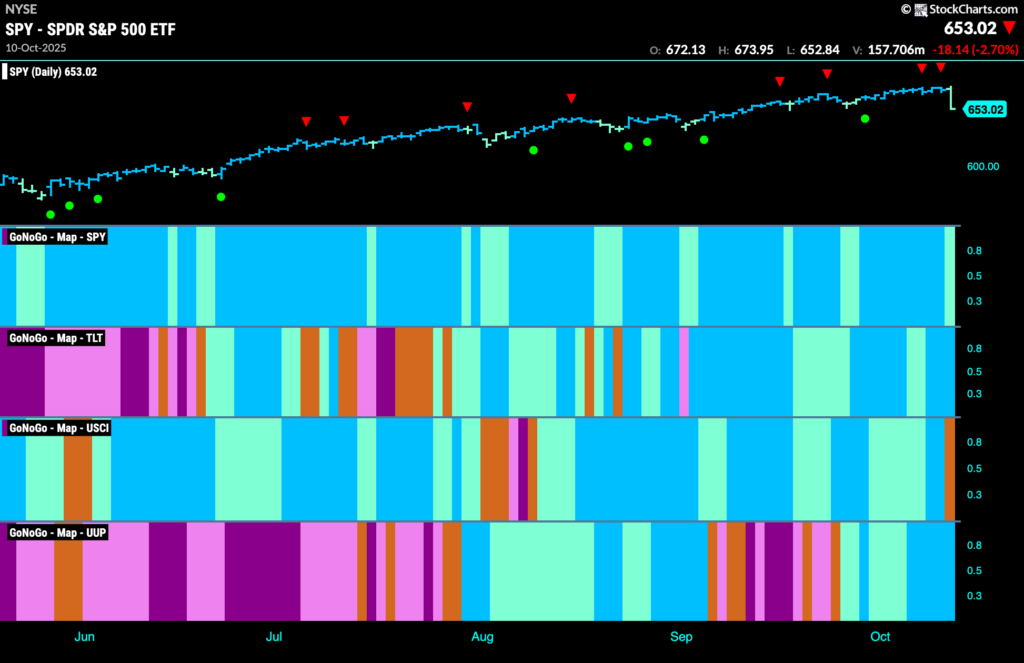Click the SPY - SPDR S&P 500 ETF title
Image resolution: width=1024 pixels, height=663 pixels.
coord(91,29)
